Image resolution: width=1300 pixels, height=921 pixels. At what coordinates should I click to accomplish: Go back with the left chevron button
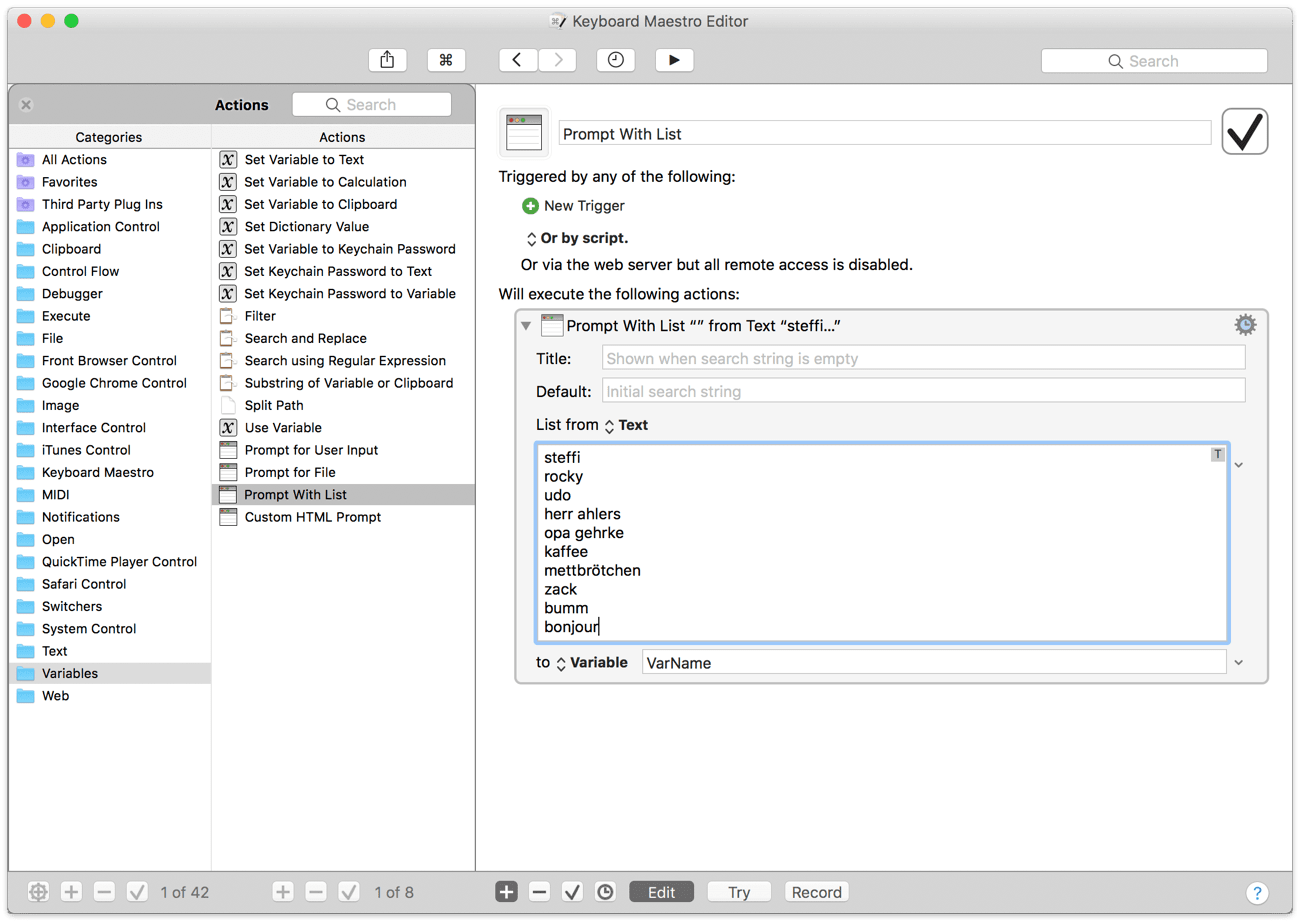point(518,60)
